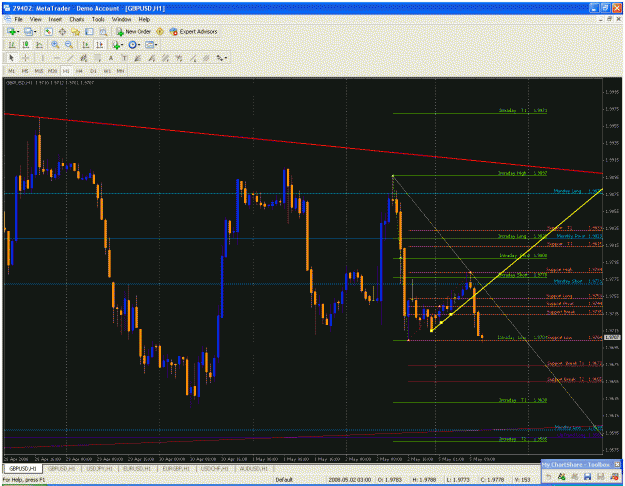This screenshot has height=486, width=625.
Task: Open the Tools menu
Action: 98,19
